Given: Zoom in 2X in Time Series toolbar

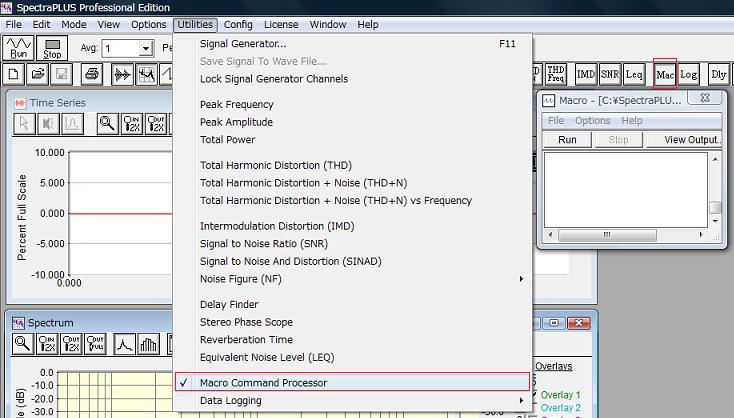Looking at the screenshot, I should 132,124.
